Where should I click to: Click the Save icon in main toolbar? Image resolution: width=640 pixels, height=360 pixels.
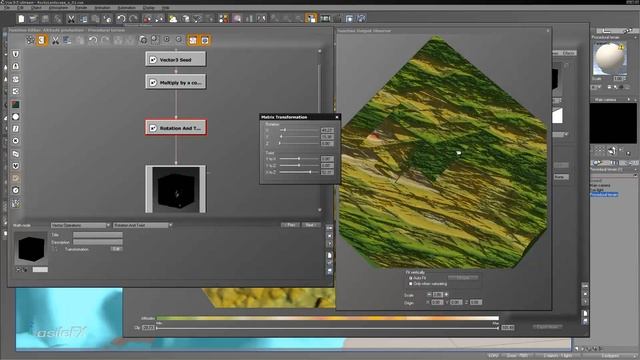point(45,18)
